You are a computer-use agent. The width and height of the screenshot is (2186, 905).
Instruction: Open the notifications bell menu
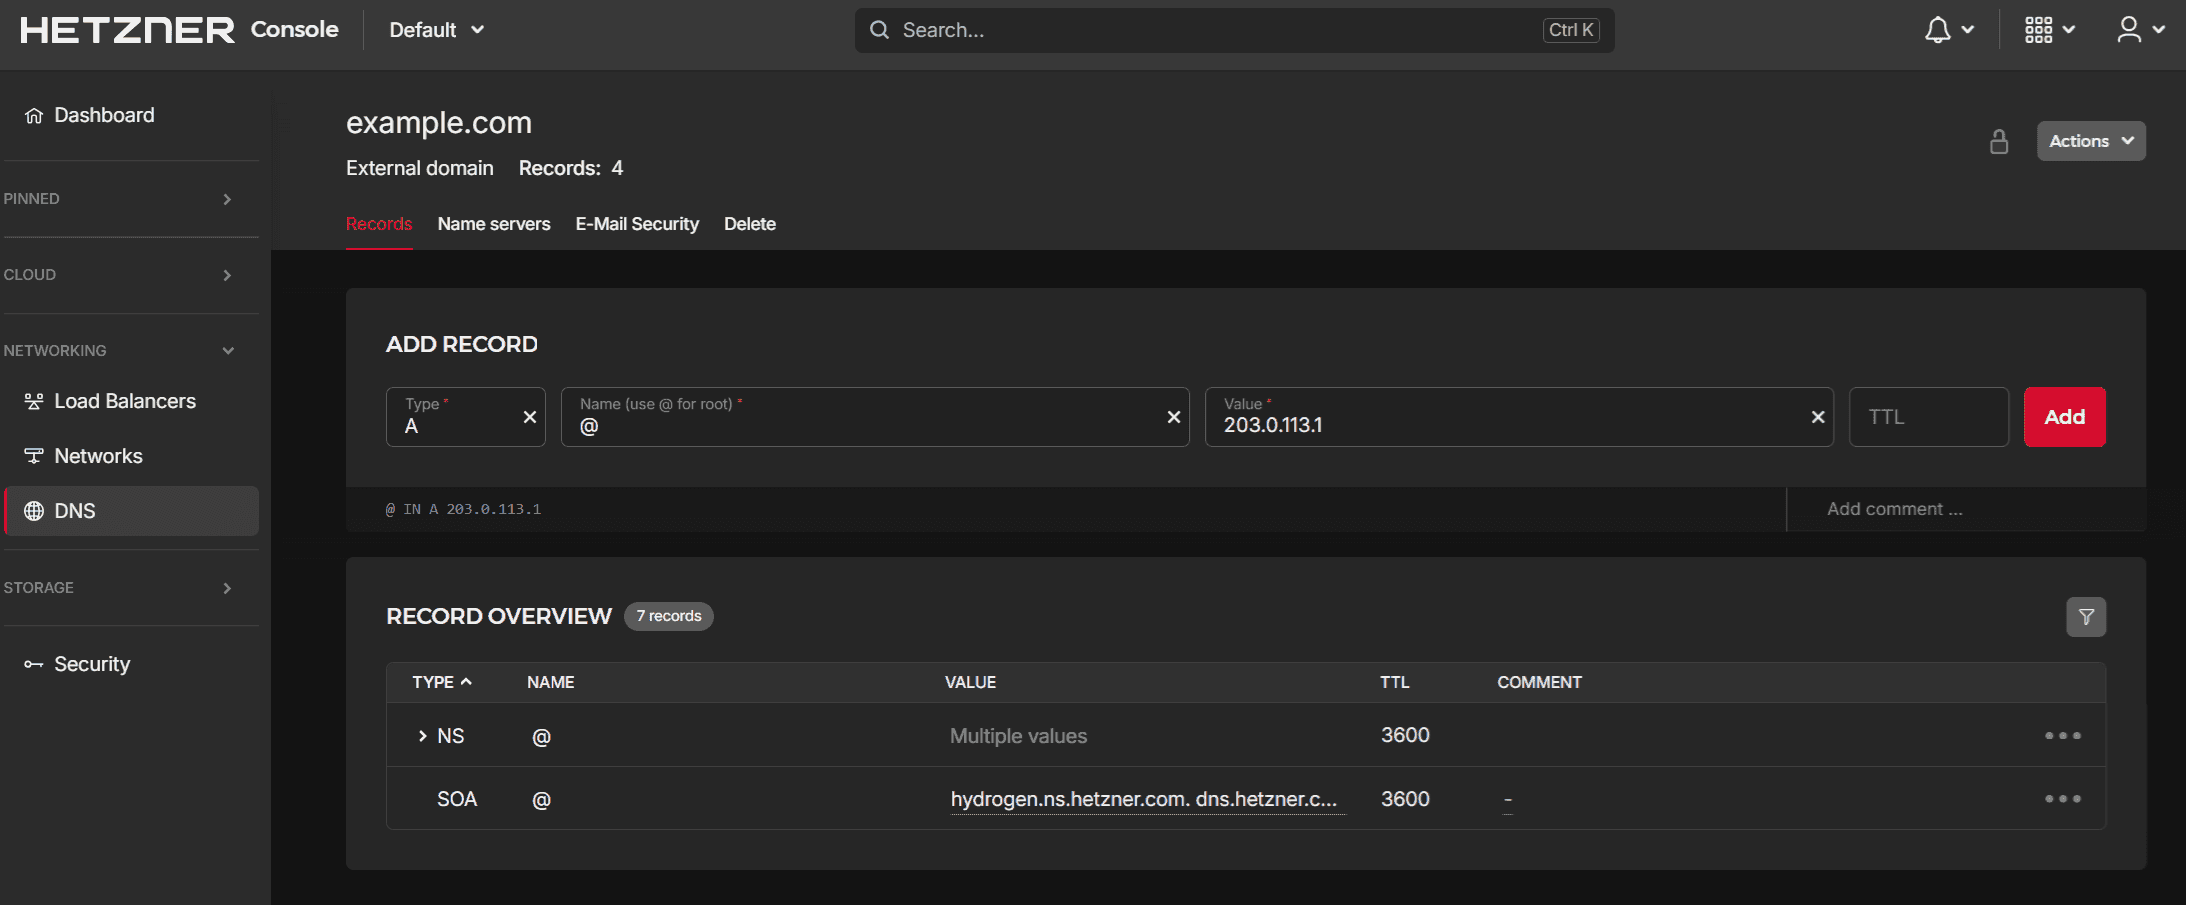point(1948,30)
